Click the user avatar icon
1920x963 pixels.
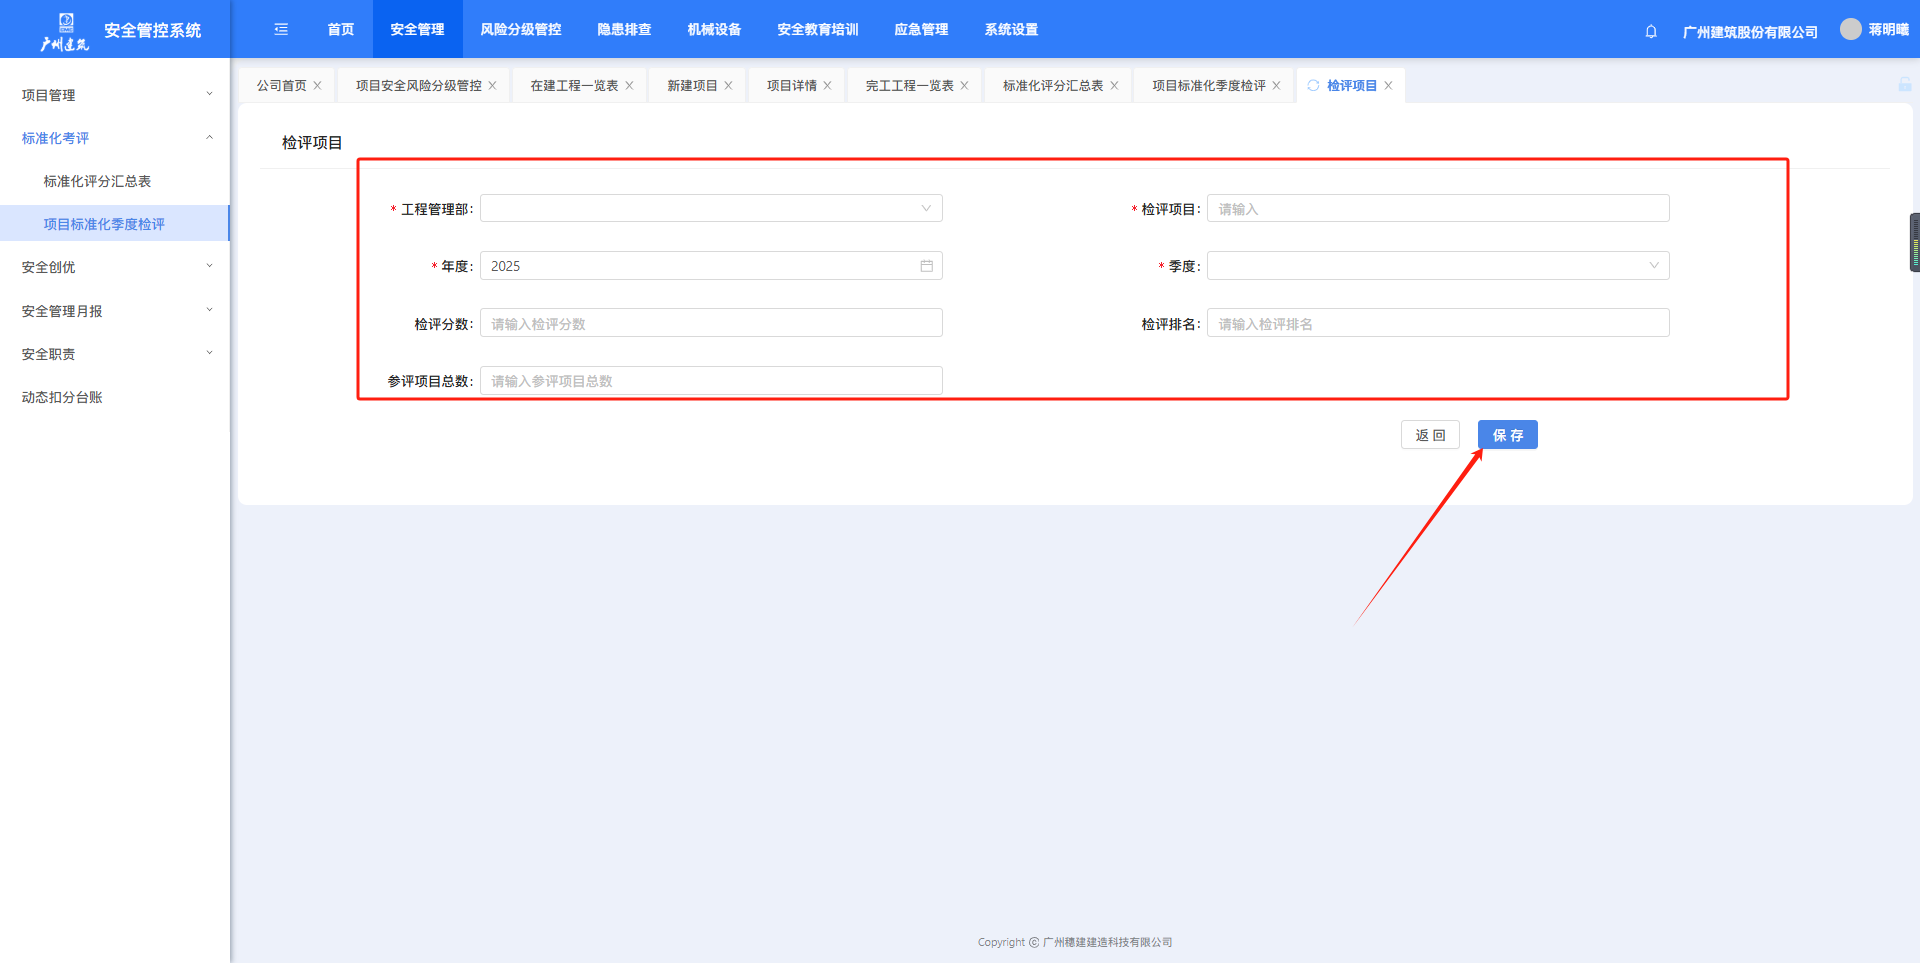coord(1851,29)
